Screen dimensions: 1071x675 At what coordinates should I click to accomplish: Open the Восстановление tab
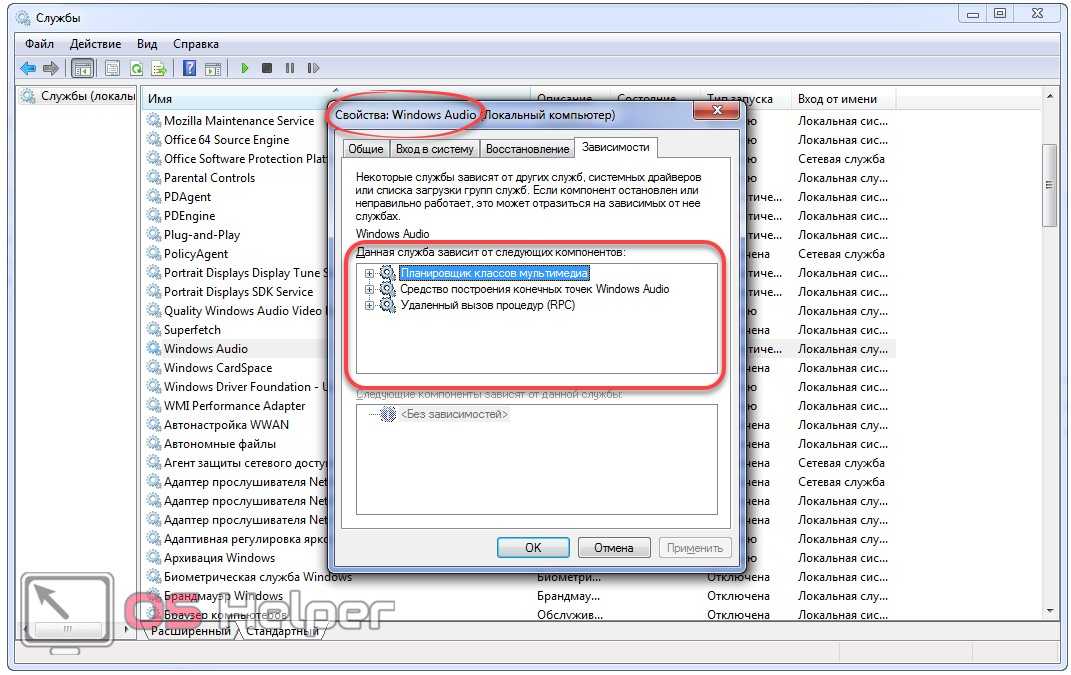click(x=527, y=149)
